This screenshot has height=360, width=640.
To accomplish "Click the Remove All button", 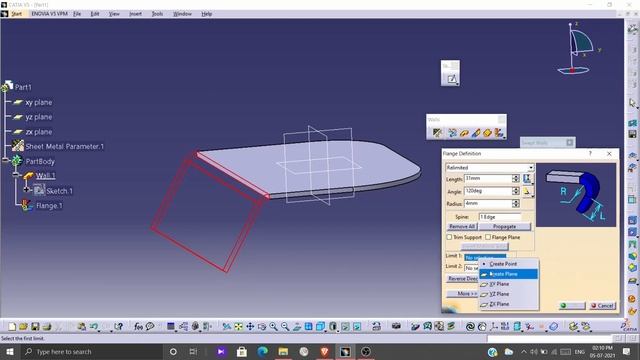I will [462, 226].
